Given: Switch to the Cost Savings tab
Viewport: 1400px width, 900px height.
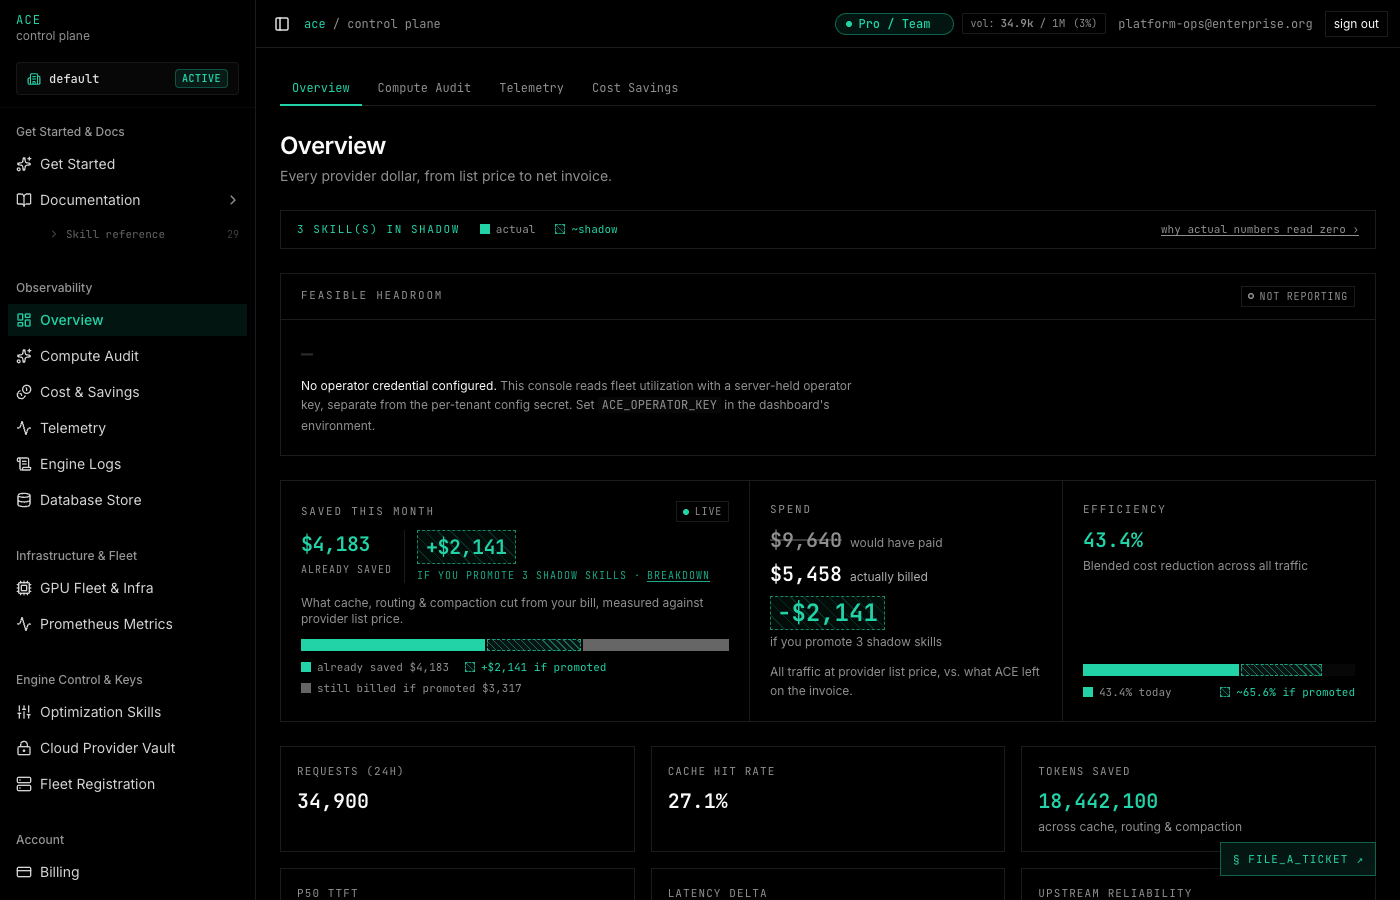Looking at the screenshot, I should [x=635, y=88].
